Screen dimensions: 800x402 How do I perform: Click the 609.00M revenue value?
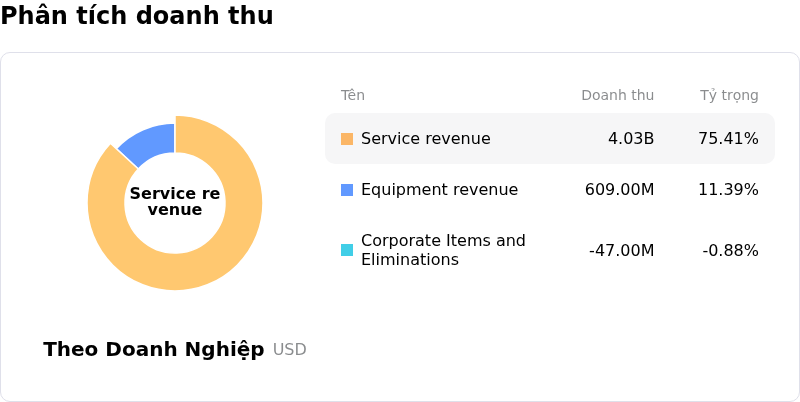[x=619, y=190]
